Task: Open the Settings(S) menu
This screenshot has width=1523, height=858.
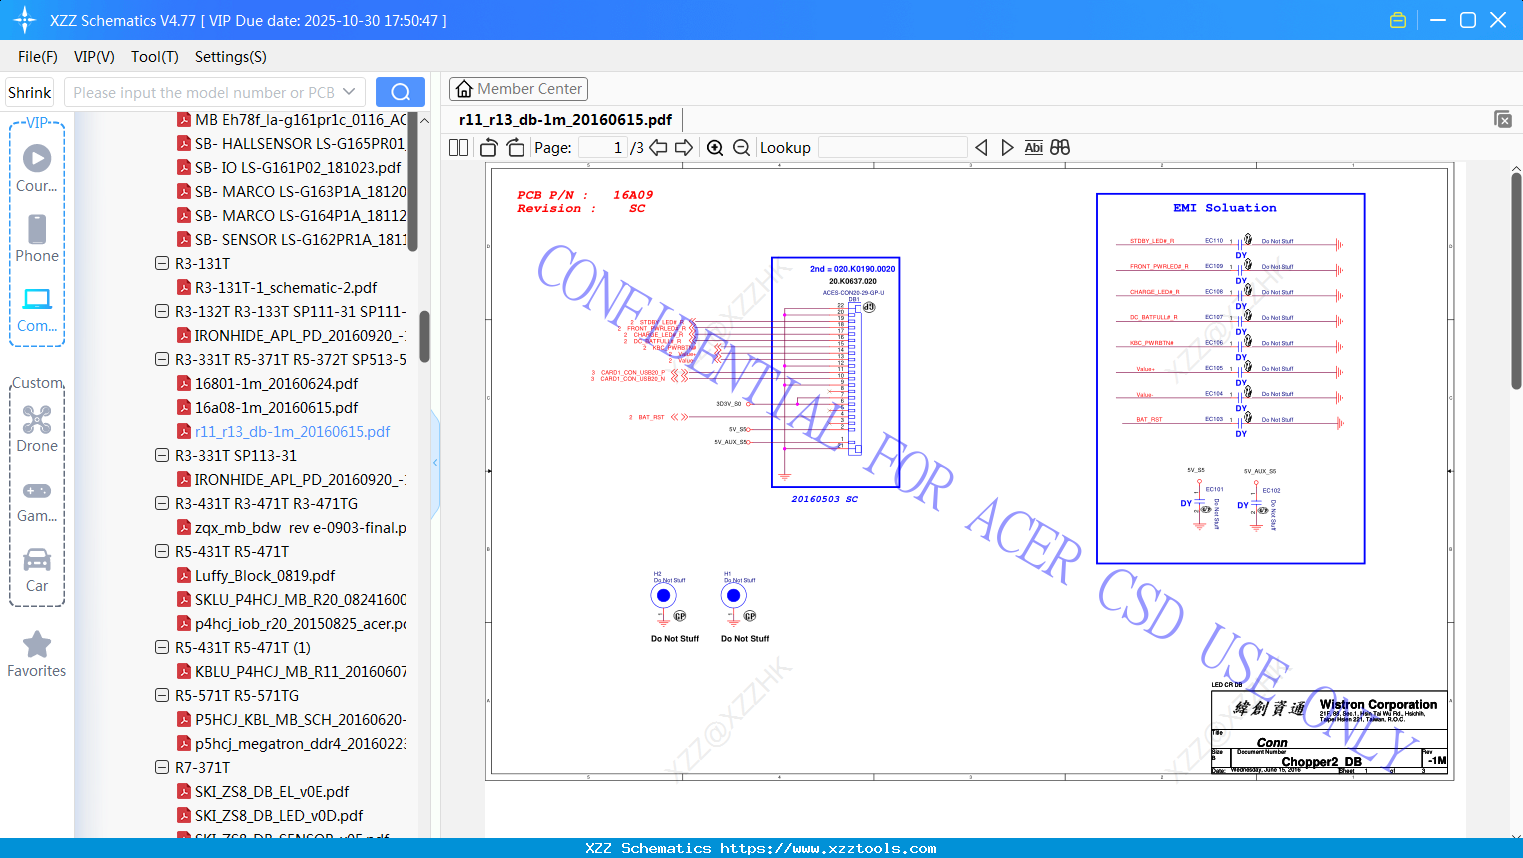Action: 231,57
